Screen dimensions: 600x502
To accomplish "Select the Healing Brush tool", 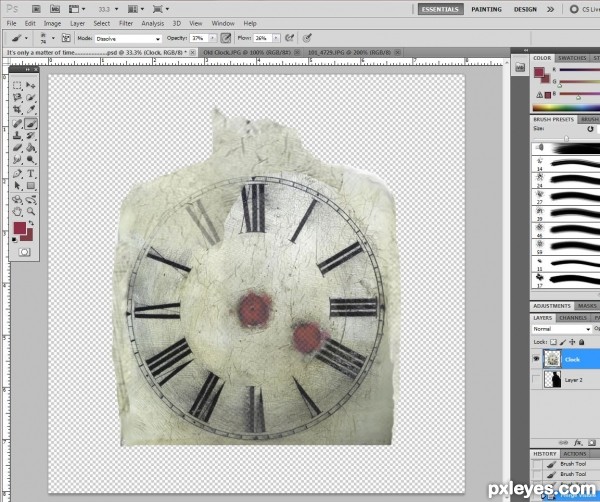I will point(17,124).
